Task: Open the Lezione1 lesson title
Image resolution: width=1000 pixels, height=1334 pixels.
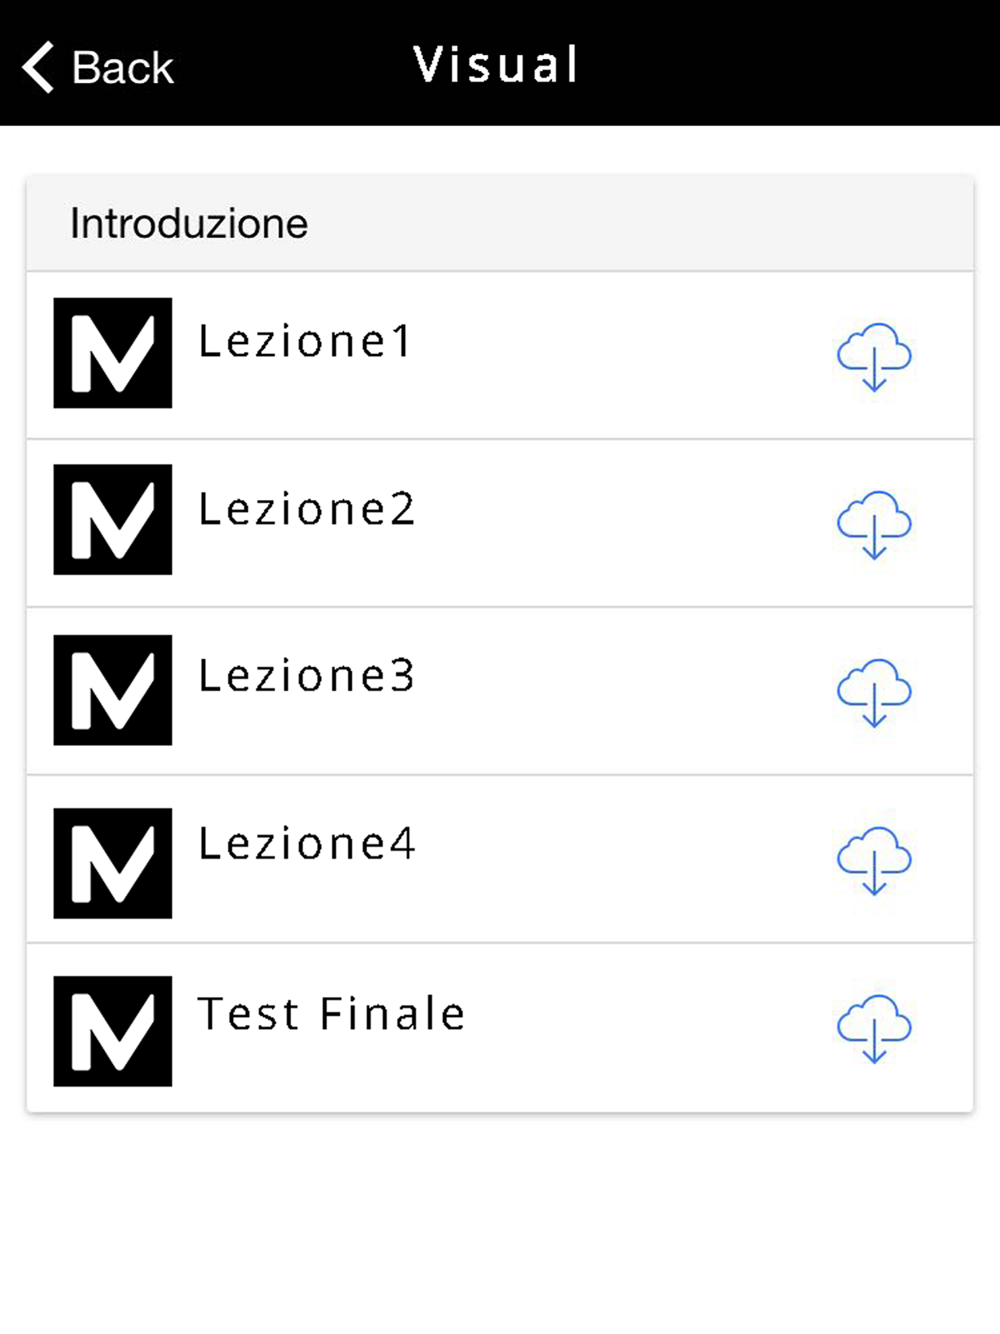Action: click(x=305, y=342)
